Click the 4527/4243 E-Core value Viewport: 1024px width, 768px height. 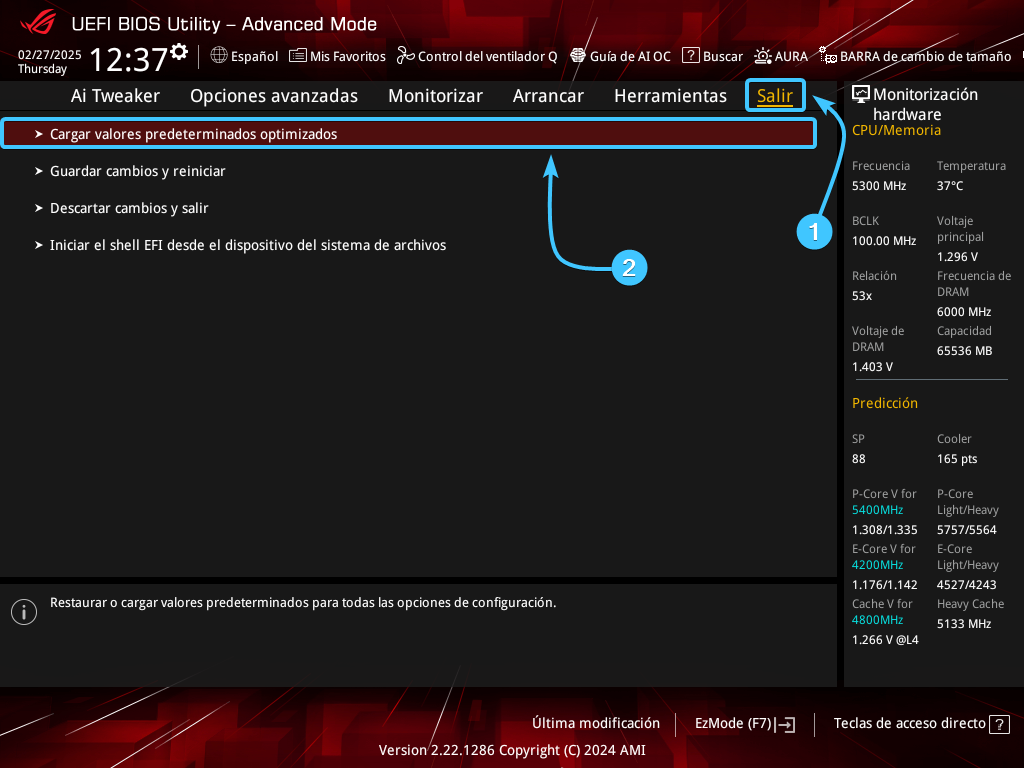pyautogui.click(x=967, y=584)
